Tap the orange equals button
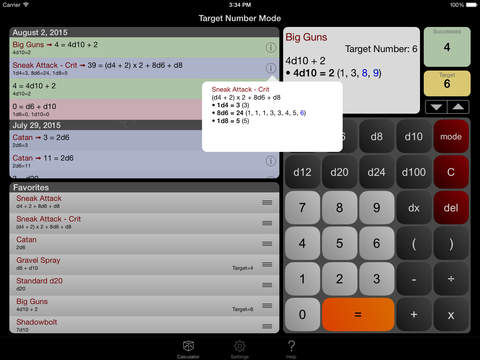Screen dimensions: 480x360 pyautogui.click(x=358, y=315)
